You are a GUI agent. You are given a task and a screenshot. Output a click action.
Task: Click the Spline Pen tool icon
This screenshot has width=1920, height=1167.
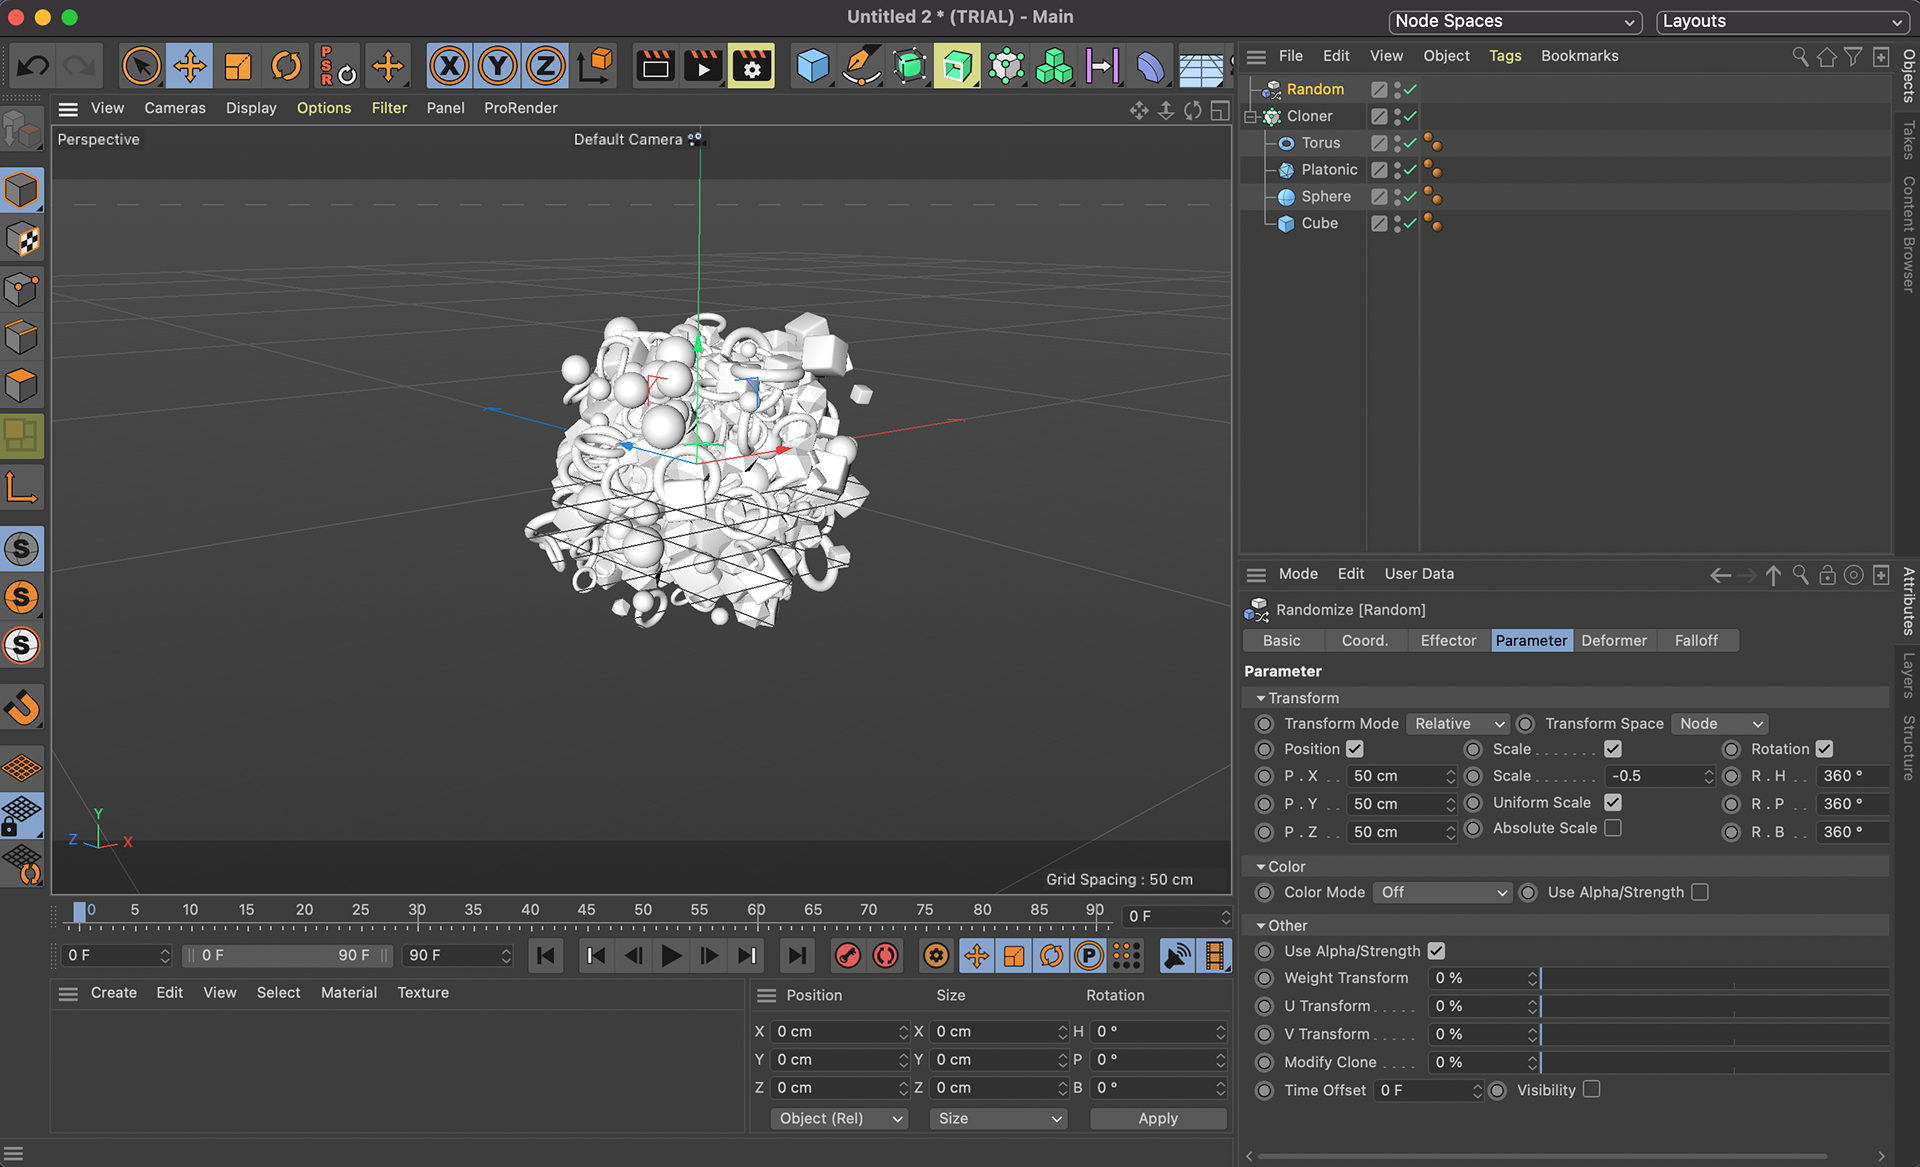click(x=860, y=67)
